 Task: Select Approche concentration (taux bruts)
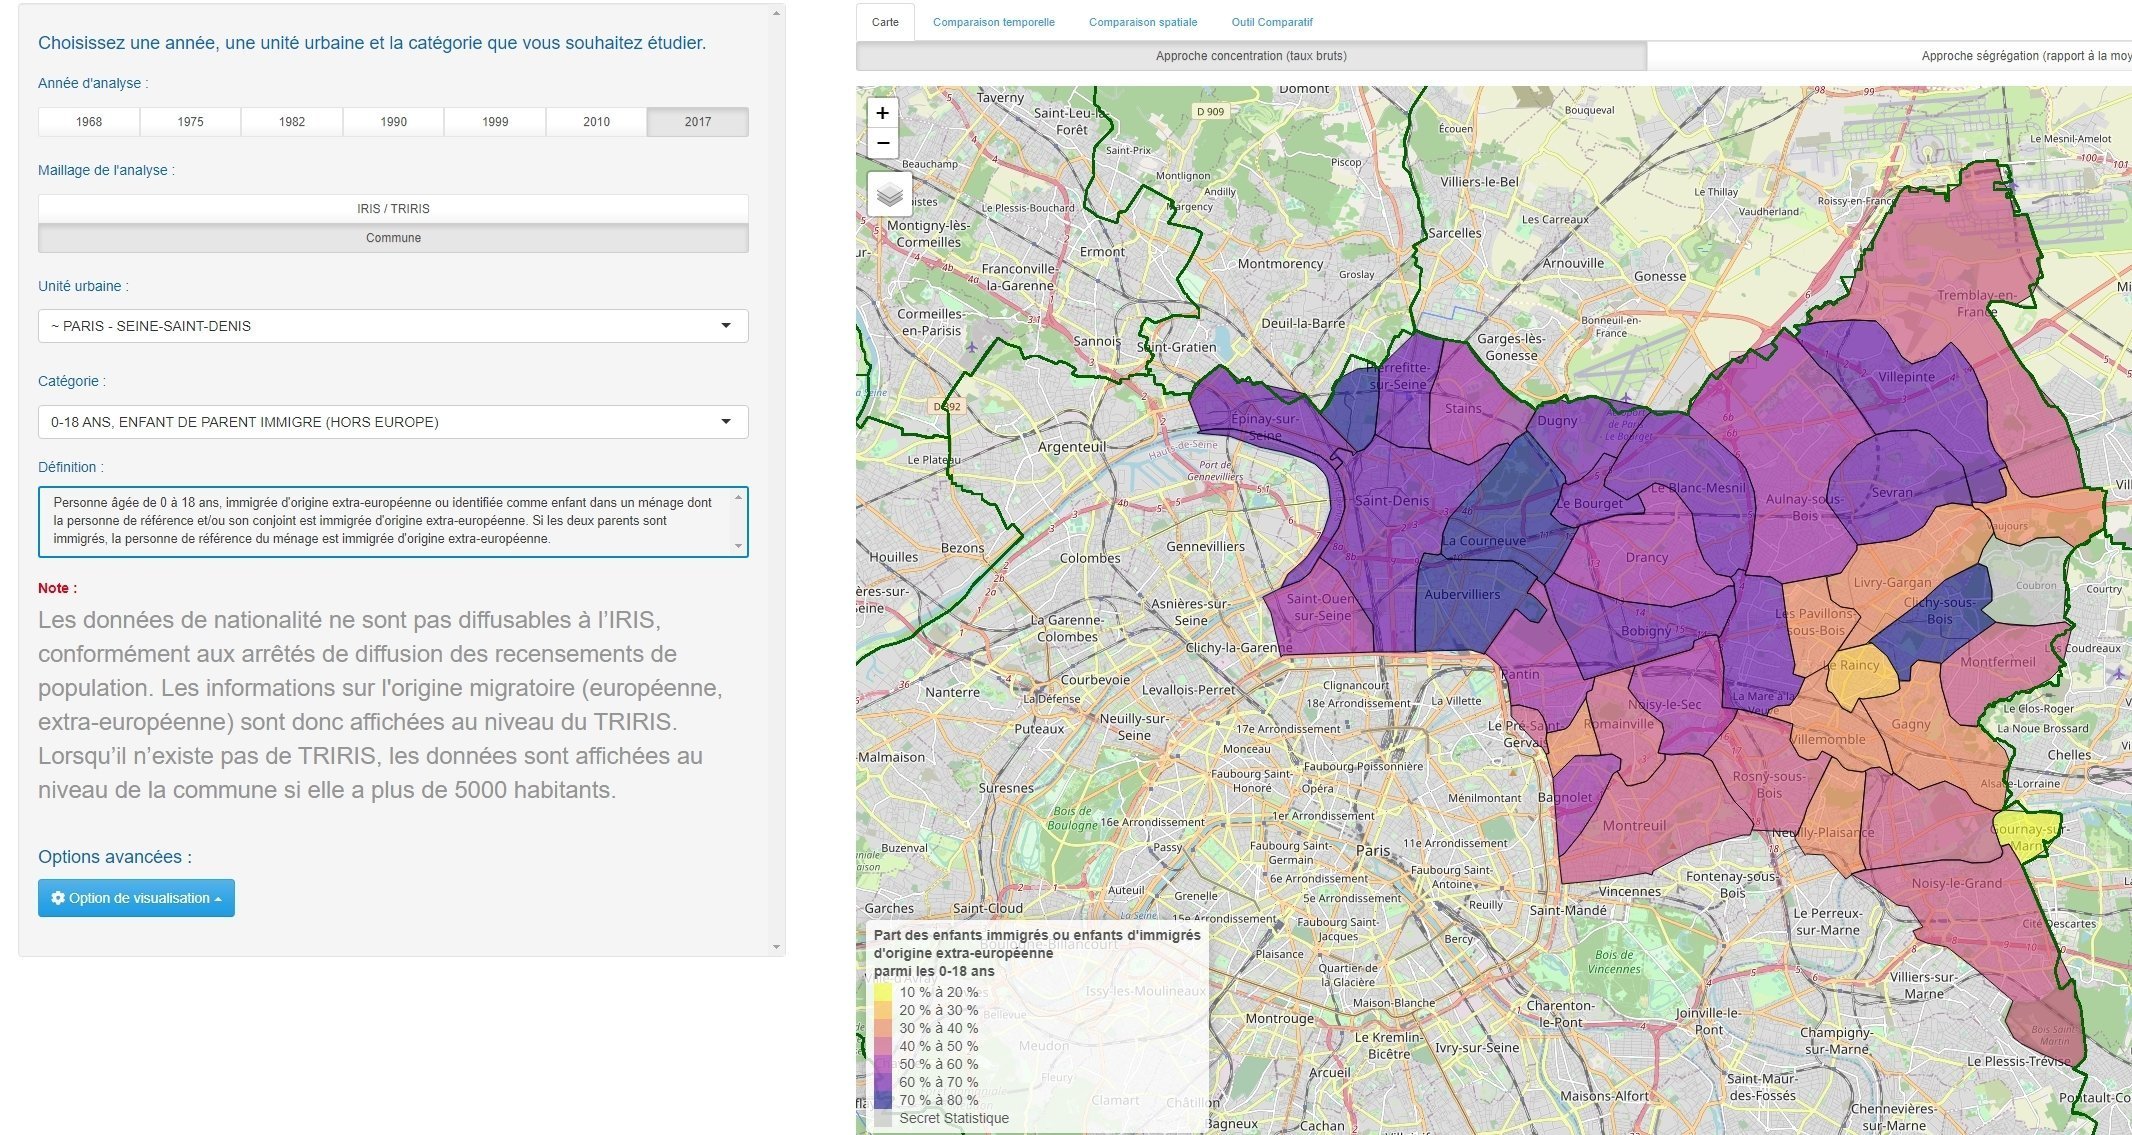pos(1250,56)
